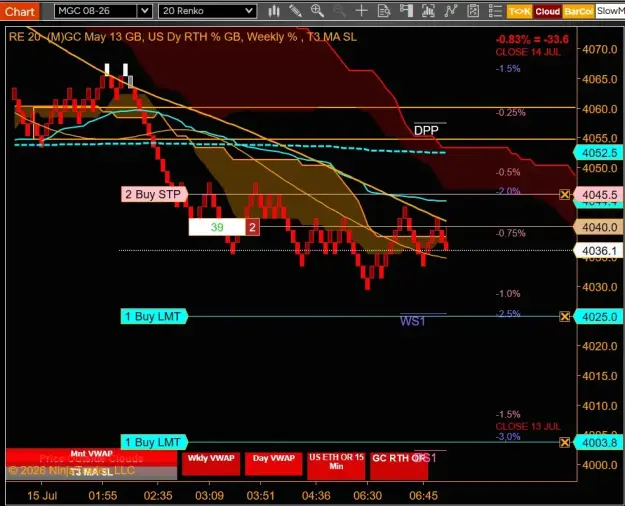This screenshot has height=506, width=625.
Task: Click the '-0.83% = -33.6' readout
Action: point(532,39)
